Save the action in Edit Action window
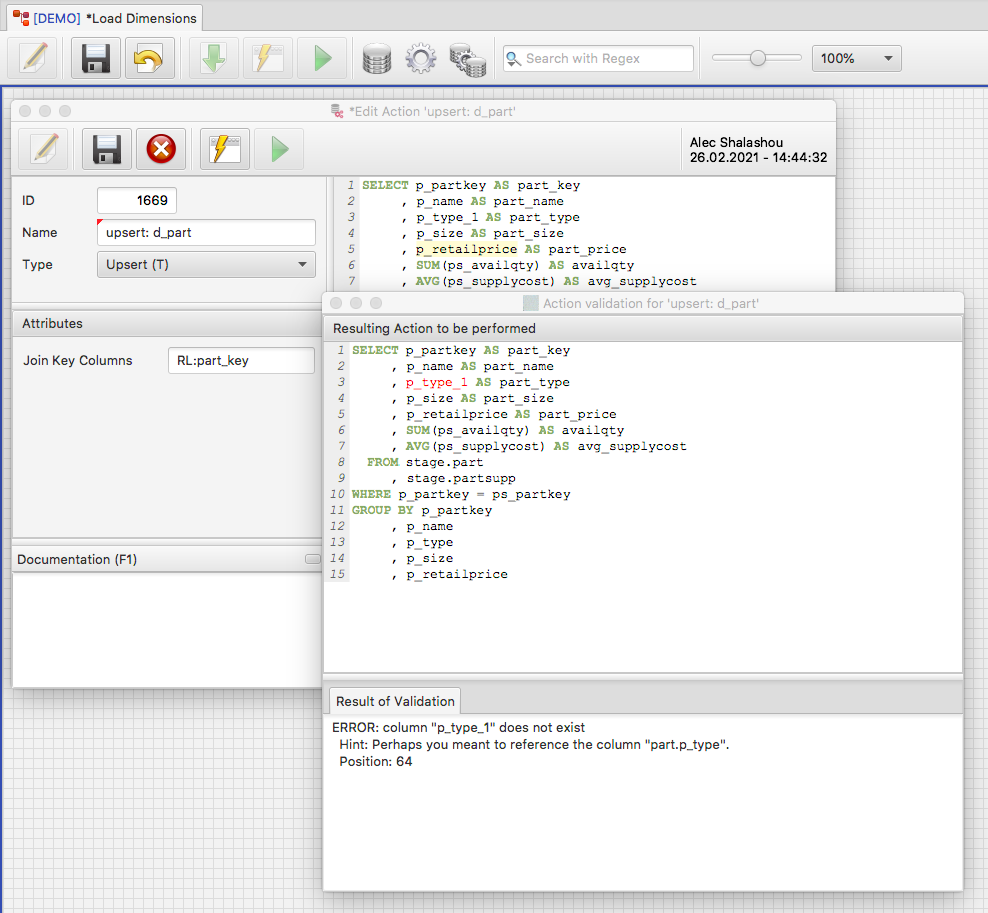The width and height of the screenshot is (988, 913). coord(107,150)
